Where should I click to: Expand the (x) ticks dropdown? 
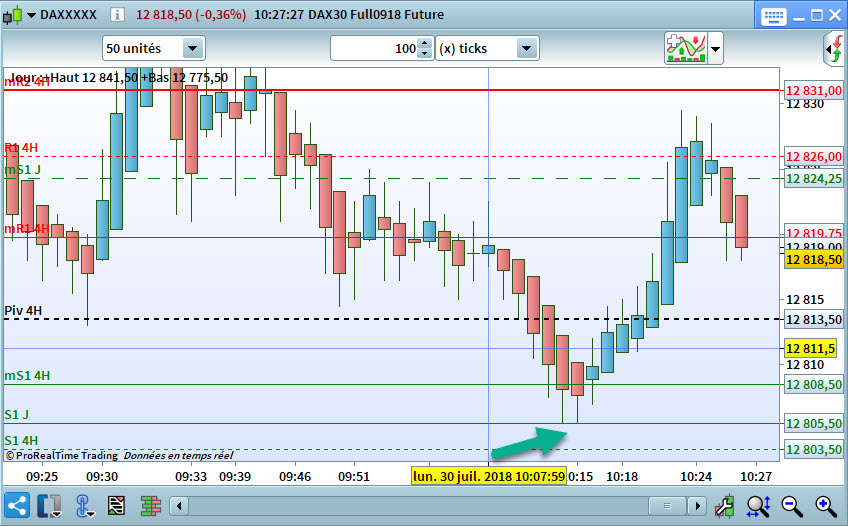point(527,49)
